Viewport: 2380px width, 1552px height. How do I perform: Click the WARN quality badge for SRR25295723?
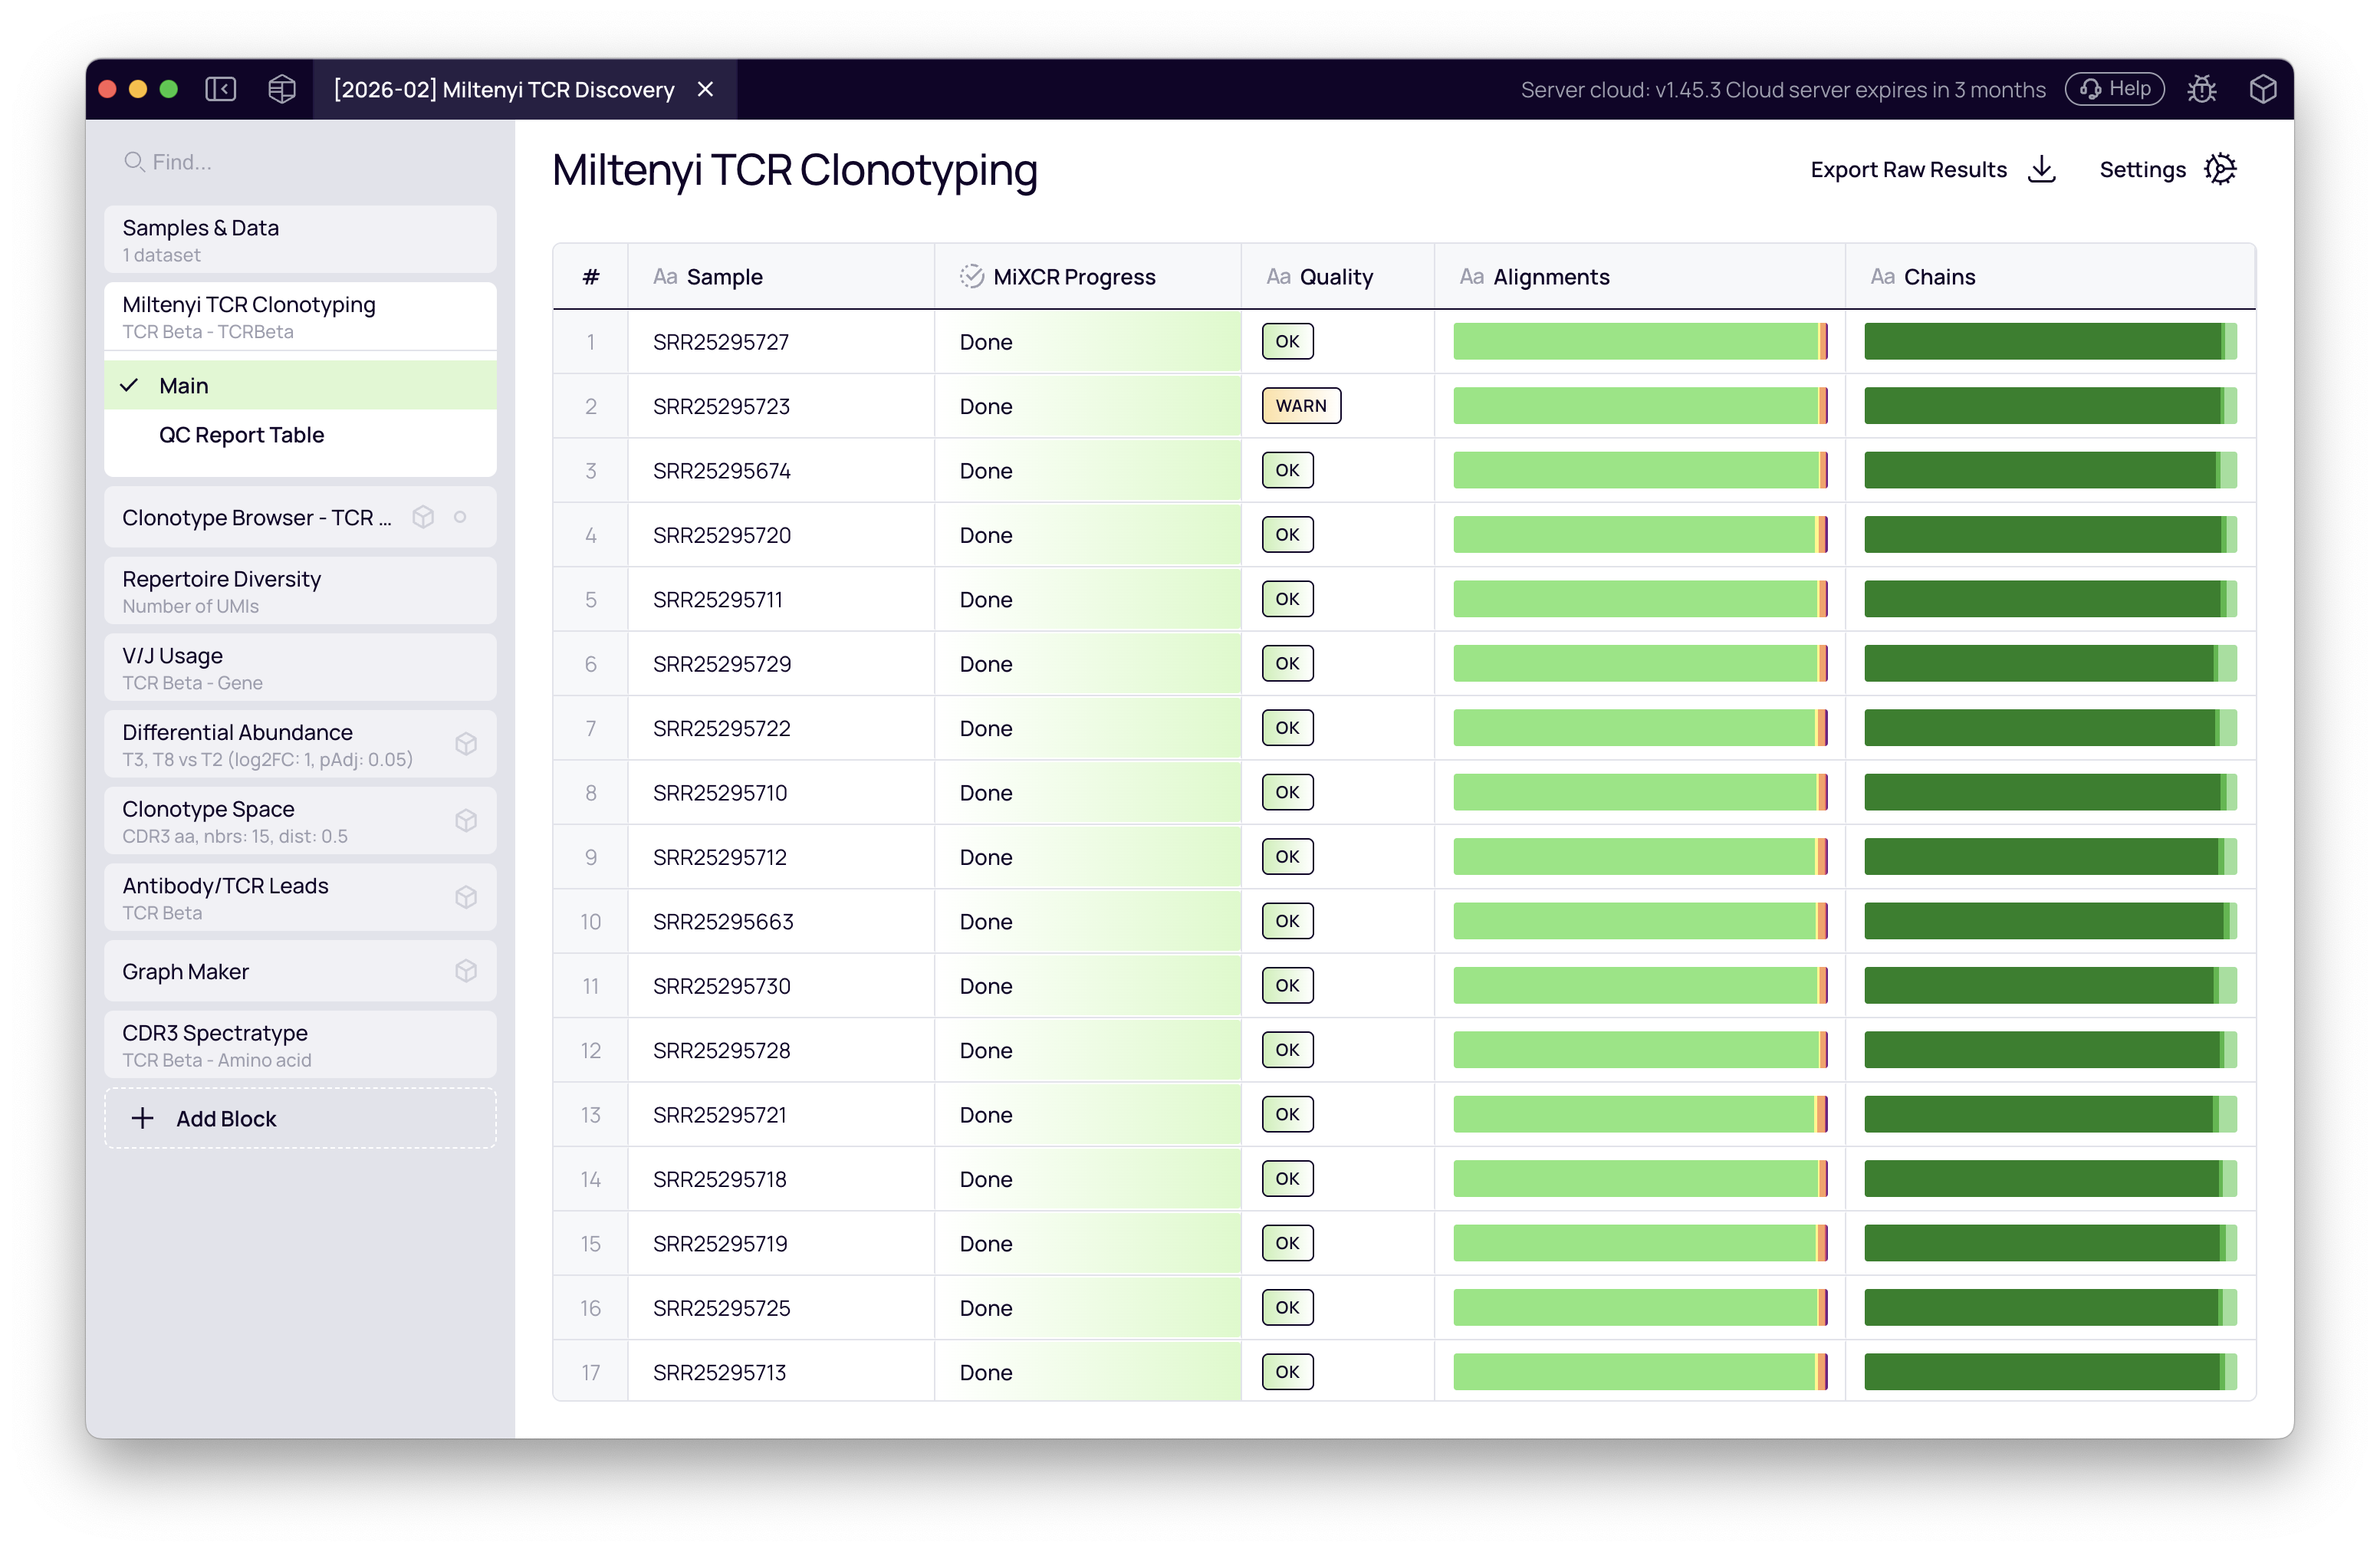[x=1301, y=405]
